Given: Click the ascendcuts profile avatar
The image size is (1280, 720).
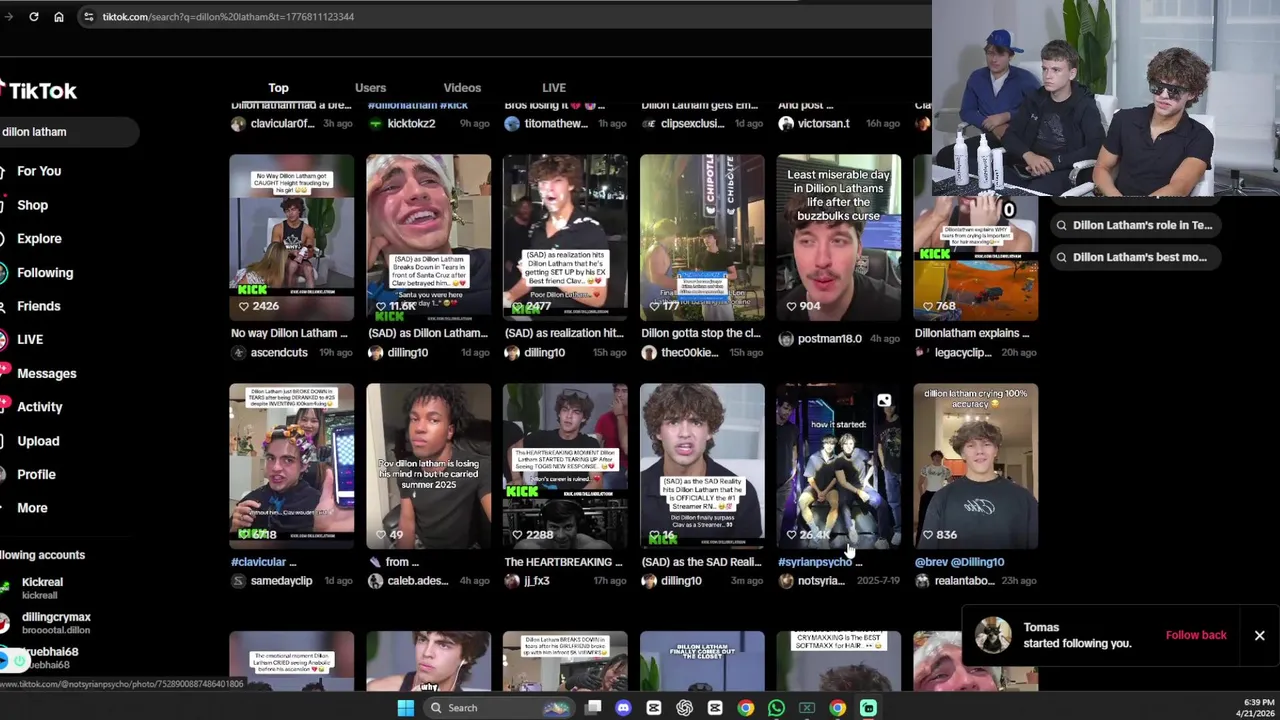Looking at the screenshot, I should click(x=238, y=353).
